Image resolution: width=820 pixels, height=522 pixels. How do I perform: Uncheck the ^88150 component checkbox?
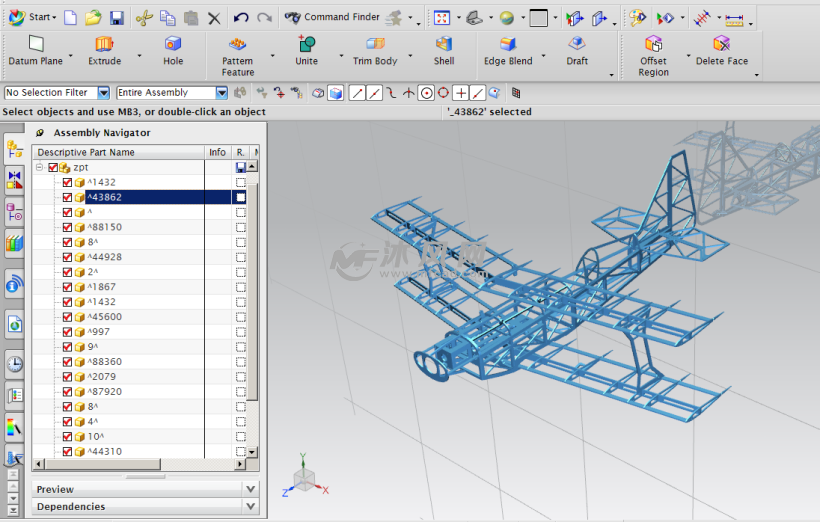pyautogui.click(x=68, y=227)
